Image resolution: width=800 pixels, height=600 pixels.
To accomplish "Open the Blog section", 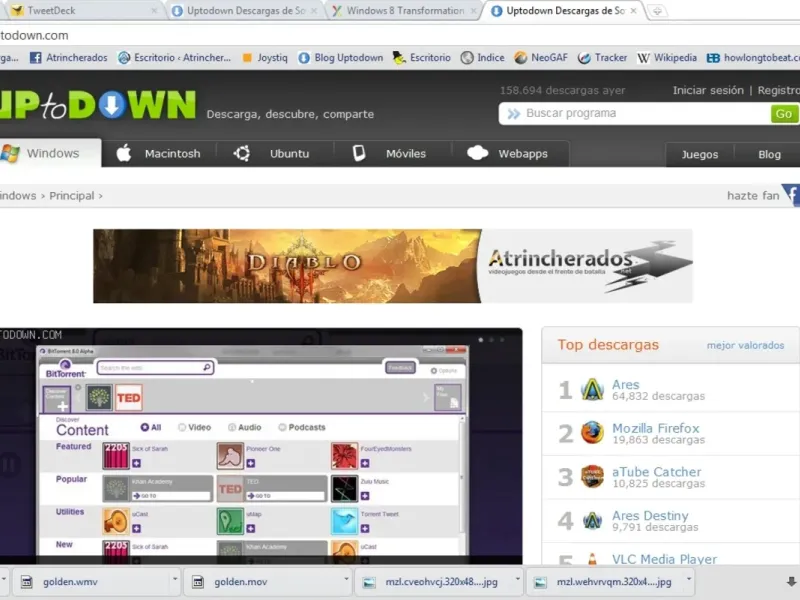I will point(769,154).
